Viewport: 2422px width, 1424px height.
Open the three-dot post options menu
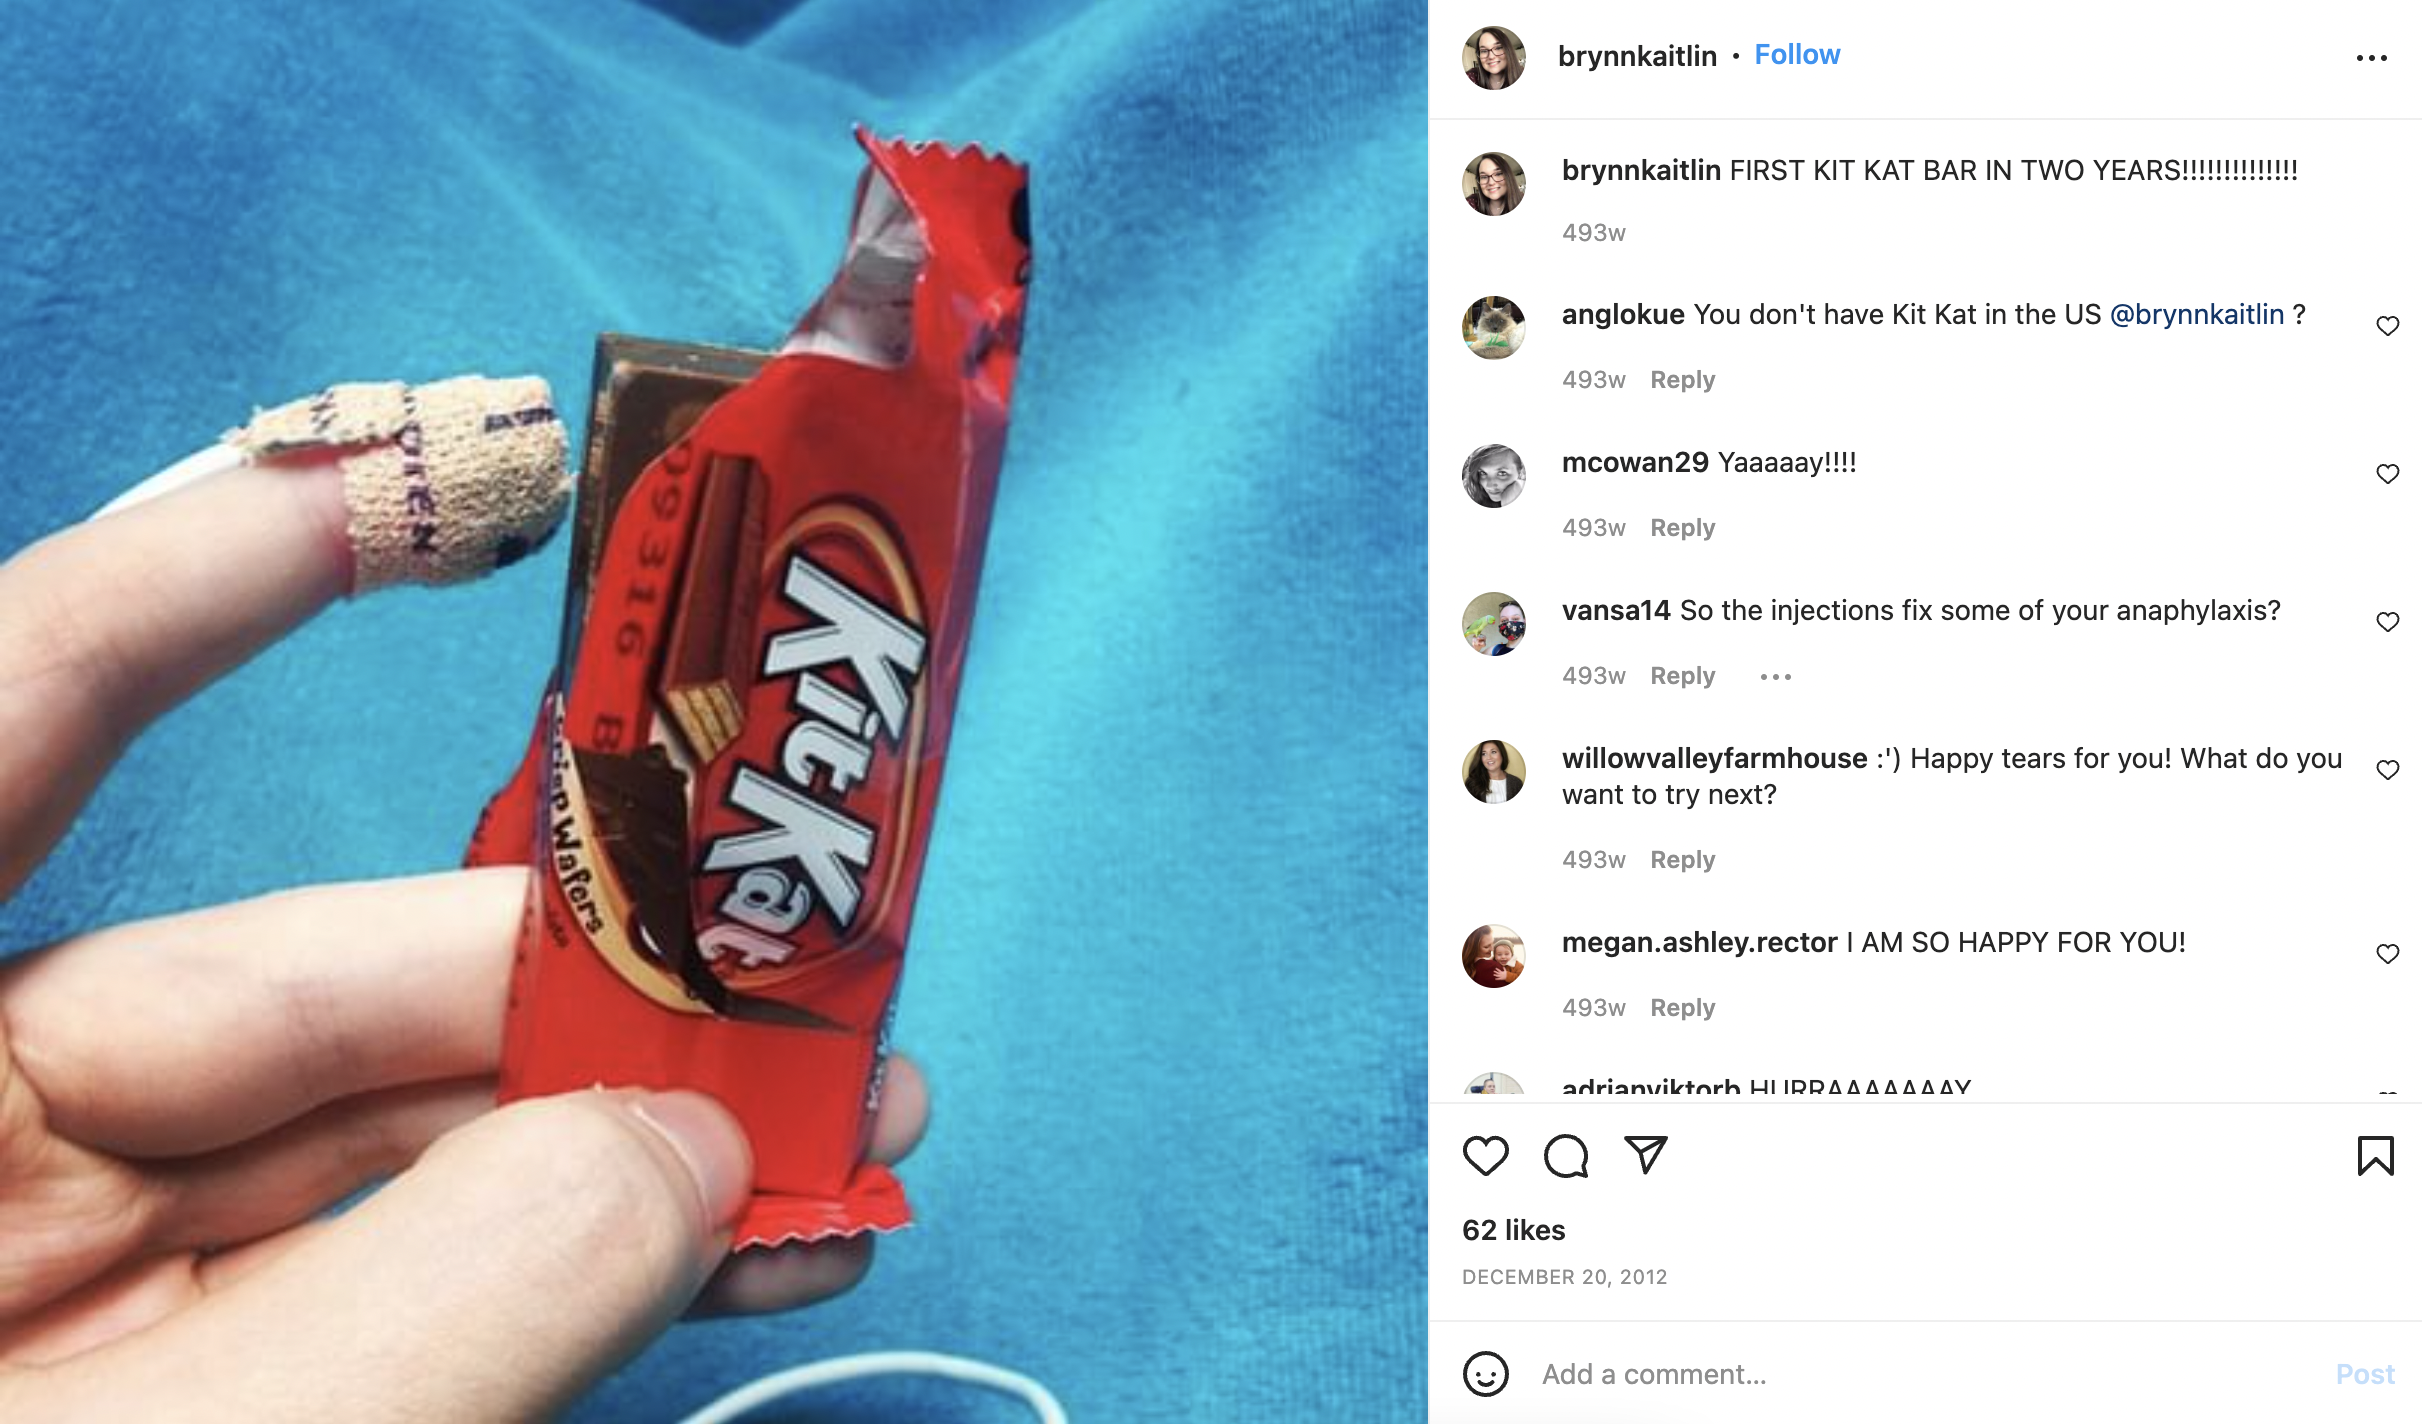2372,58
